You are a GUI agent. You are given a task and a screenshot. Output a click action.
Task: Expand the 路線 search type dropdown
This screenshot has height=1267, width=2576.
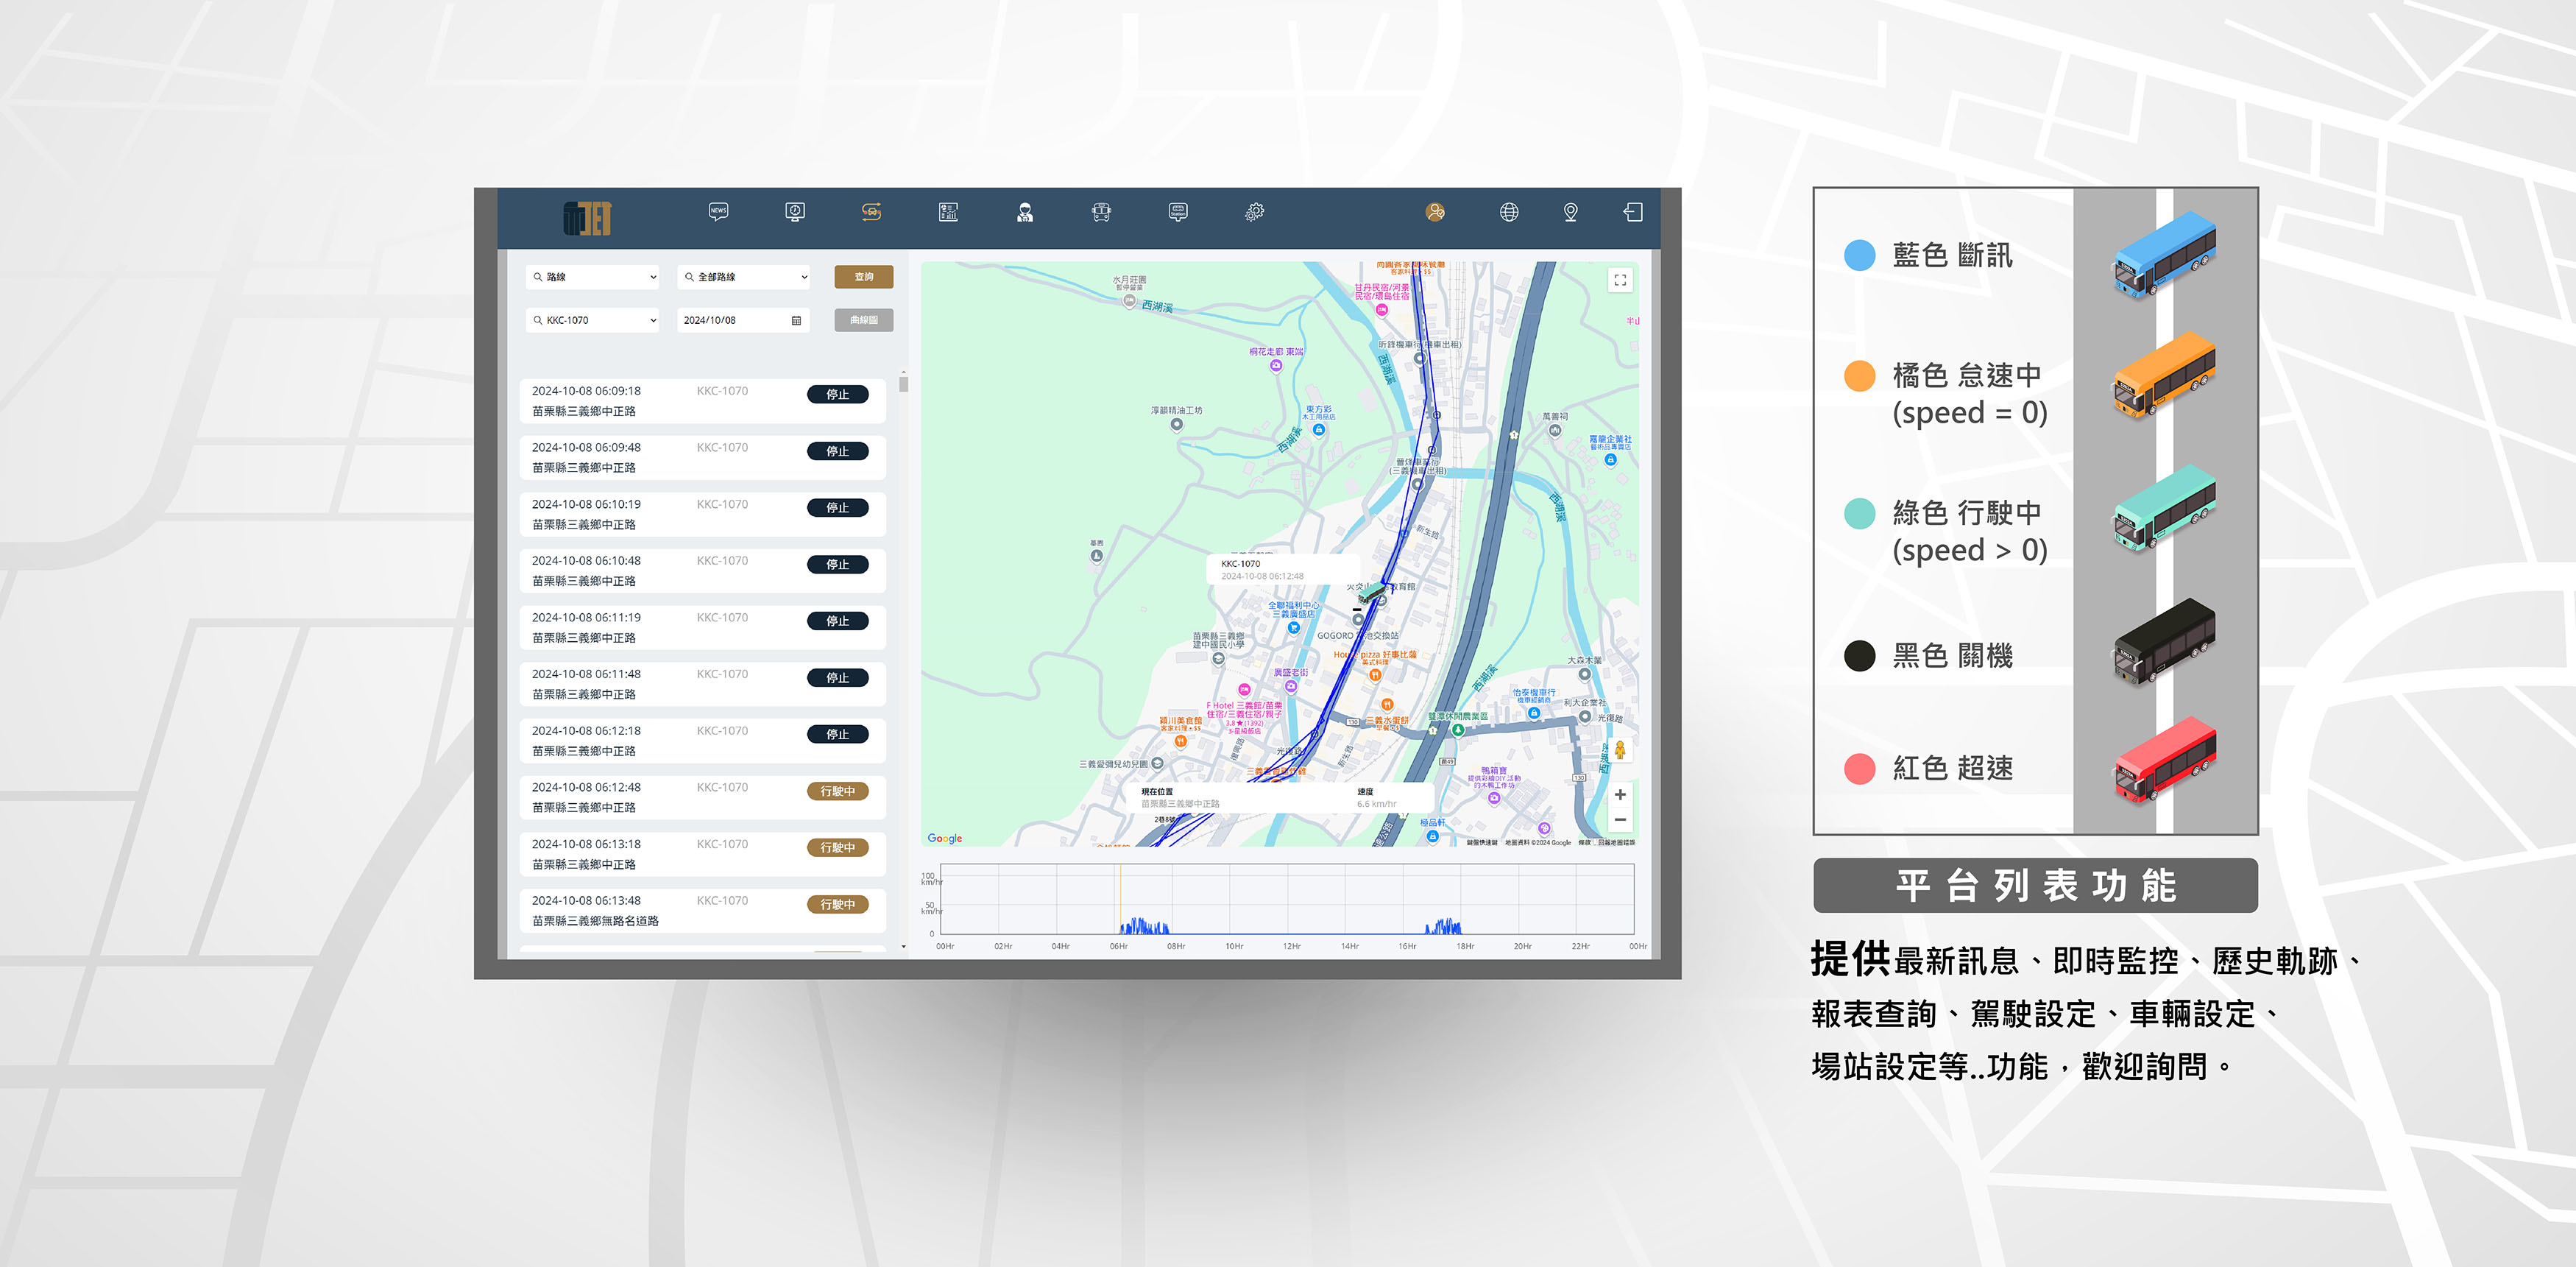coord(592,277)
